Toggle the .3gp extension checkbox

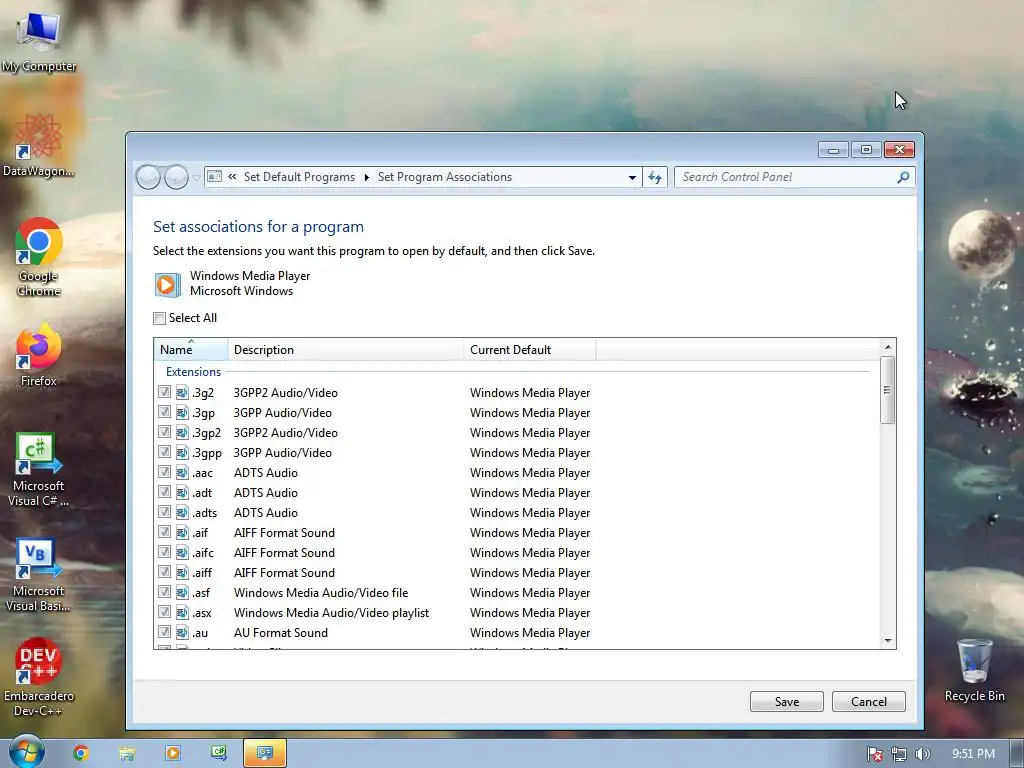[165, 412]
